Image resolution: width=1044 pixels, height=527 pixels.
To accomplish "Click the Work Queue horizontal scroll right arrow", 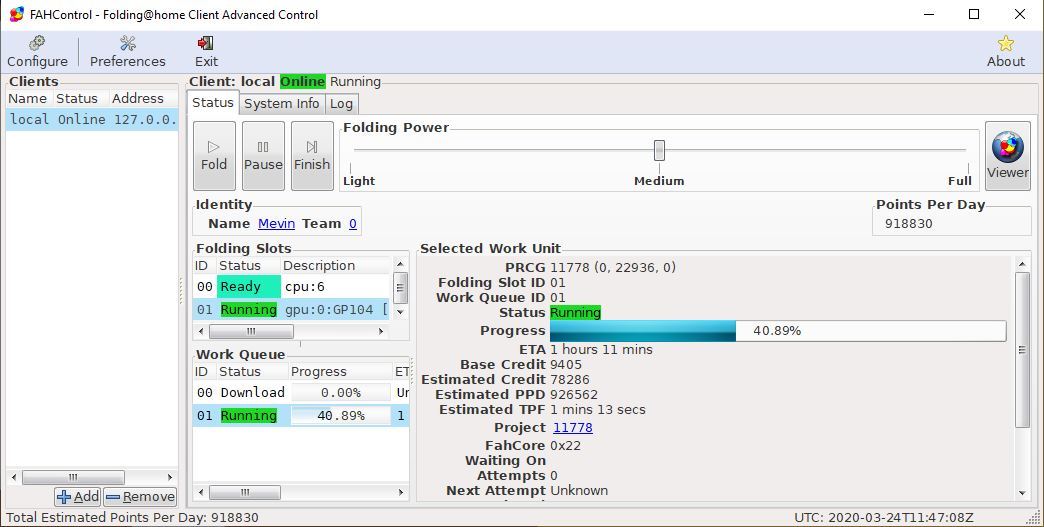I will pyautogui.click(x=401, y=492).
